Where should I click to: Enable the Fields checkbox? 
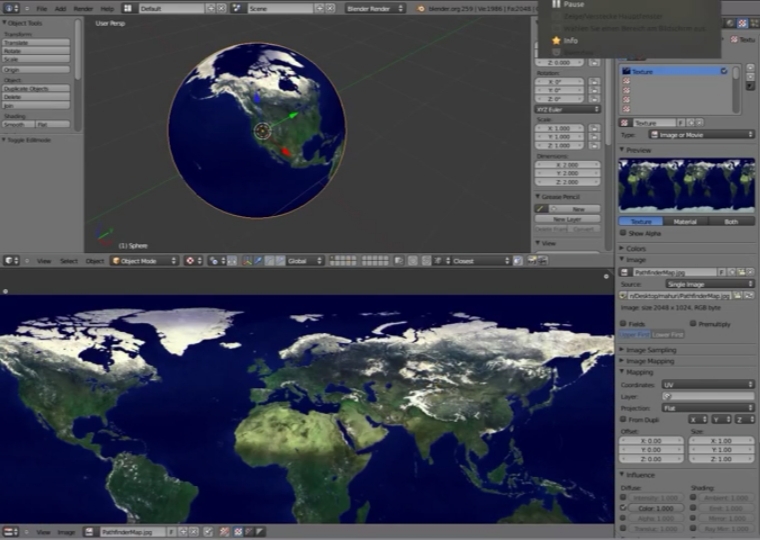[x=623, y=323]
